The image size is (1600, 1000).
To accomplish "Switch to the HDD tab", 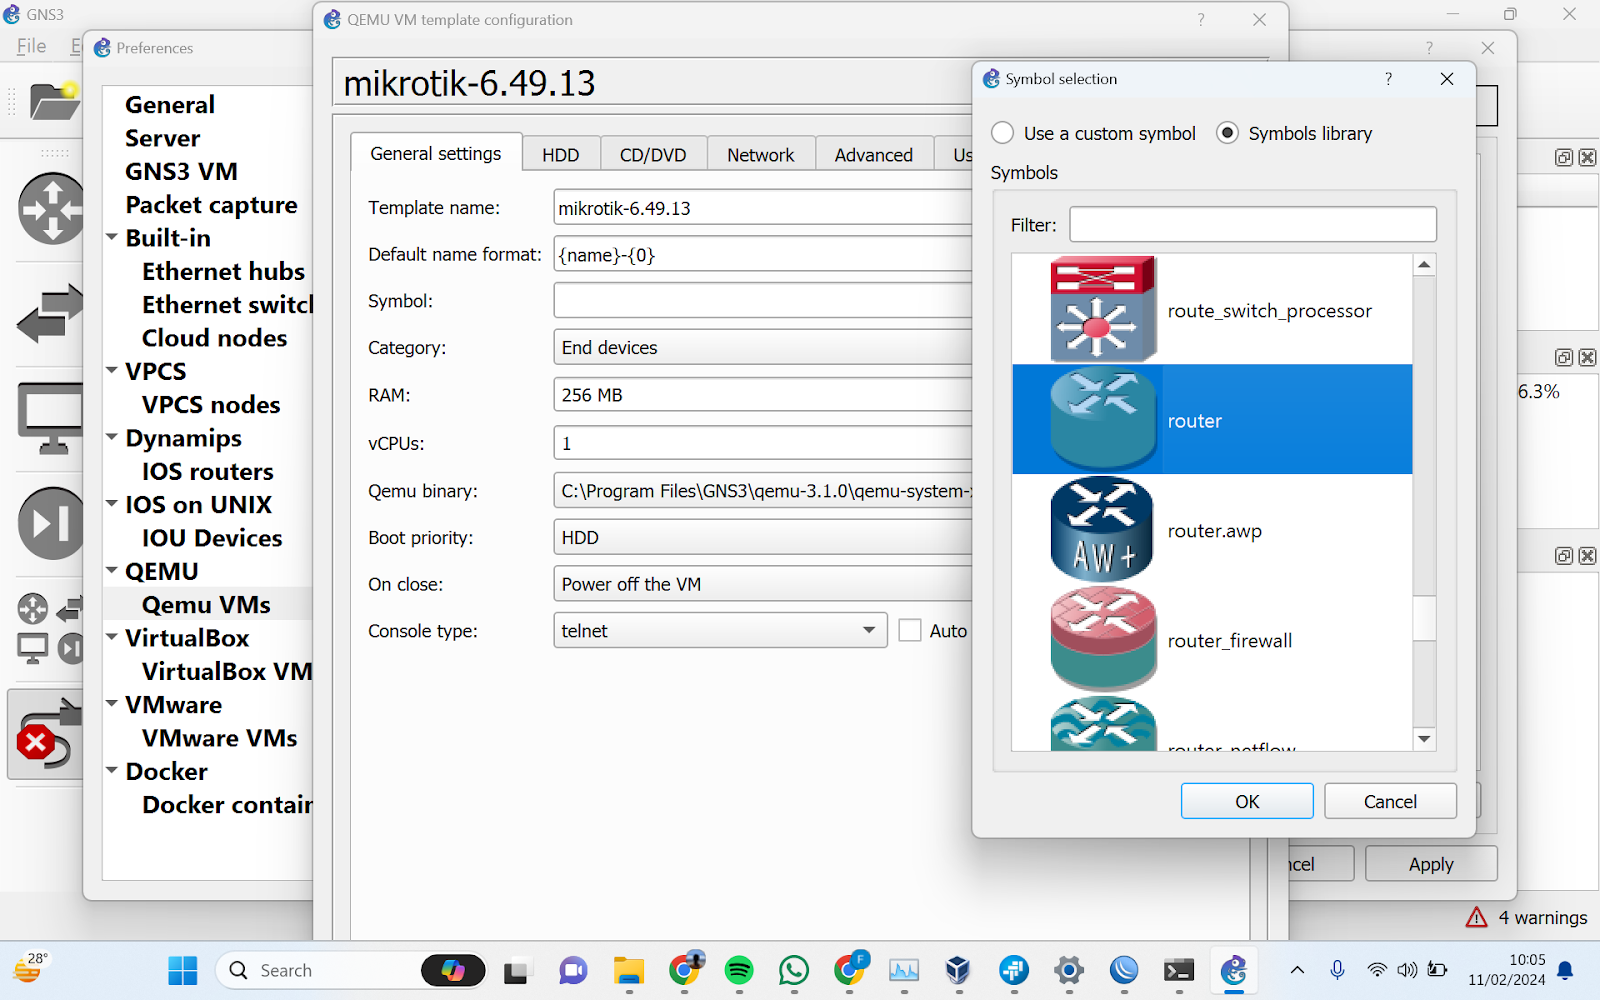I will click(561, 155).
